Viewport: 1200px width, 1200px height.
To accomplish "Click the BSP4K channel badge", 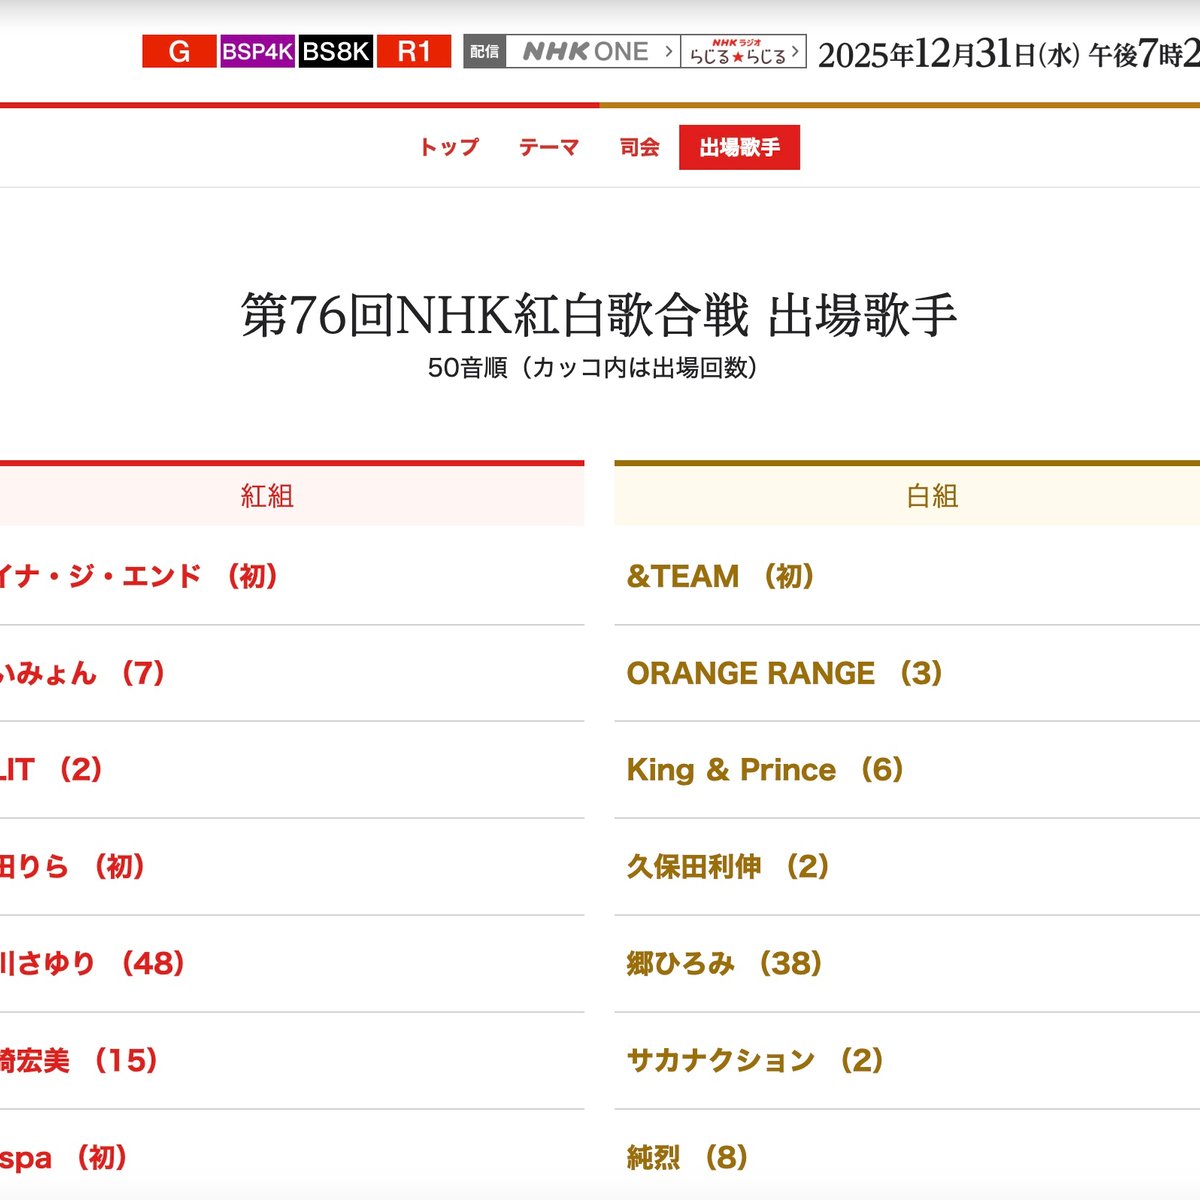I will coord(256,52).
